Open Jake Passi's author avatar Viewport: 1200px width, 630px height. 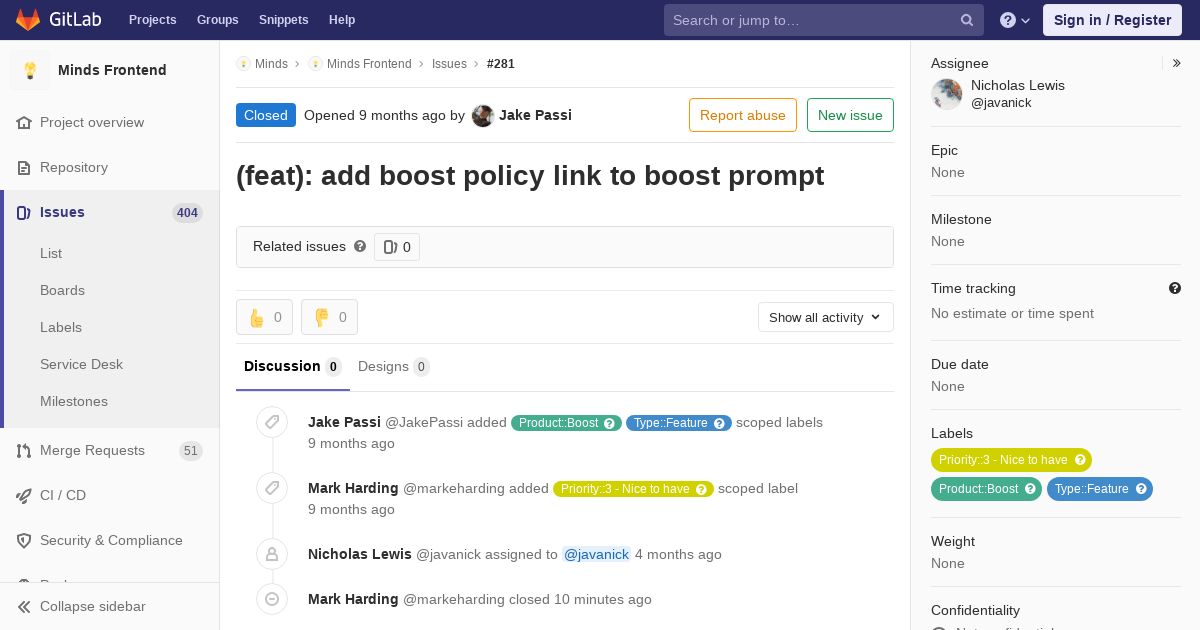(483, 116)
